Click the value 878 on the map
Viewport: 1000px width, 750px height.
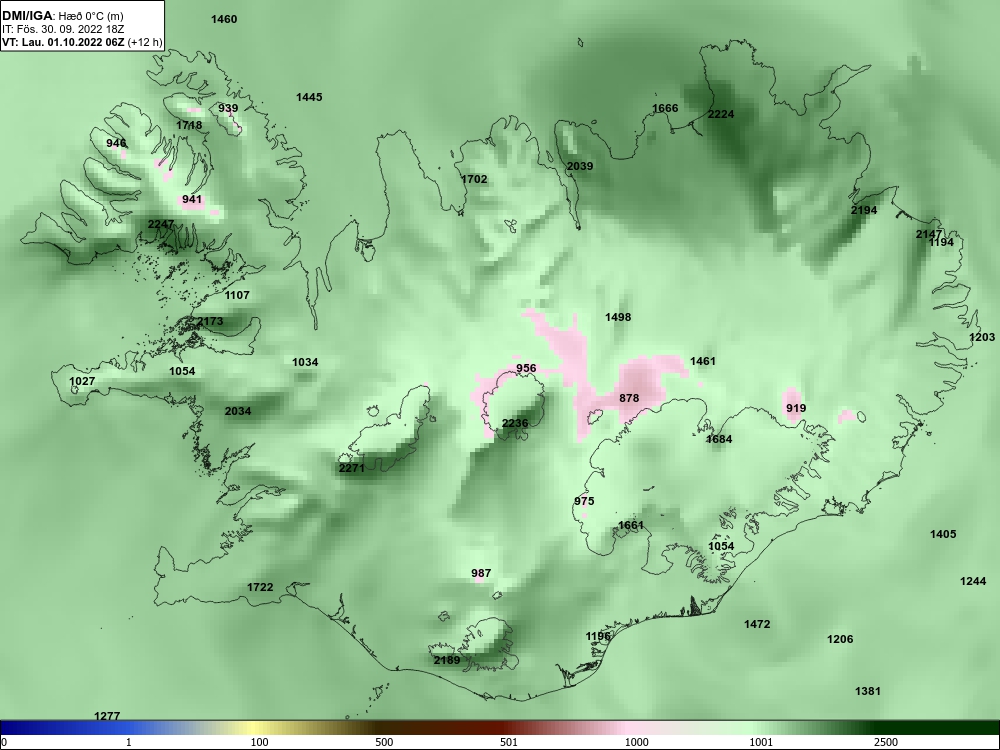(629, 398)
